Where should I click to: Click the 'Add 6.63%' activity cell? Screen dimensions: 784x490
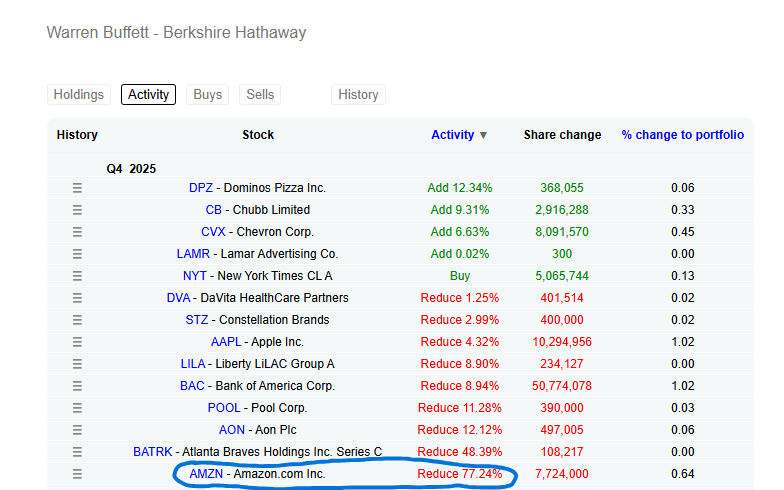tap(460, 232)
